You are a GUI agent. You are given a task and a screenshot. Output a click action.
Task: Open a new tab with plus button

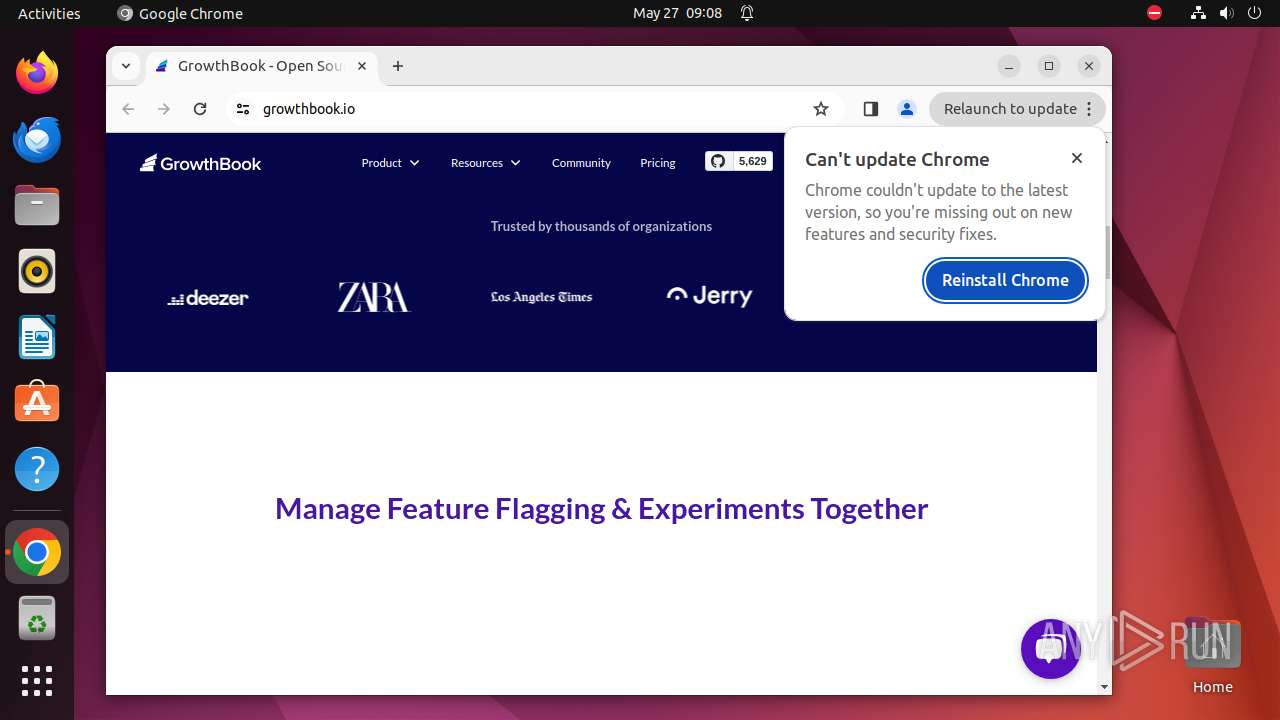point(398,66)
